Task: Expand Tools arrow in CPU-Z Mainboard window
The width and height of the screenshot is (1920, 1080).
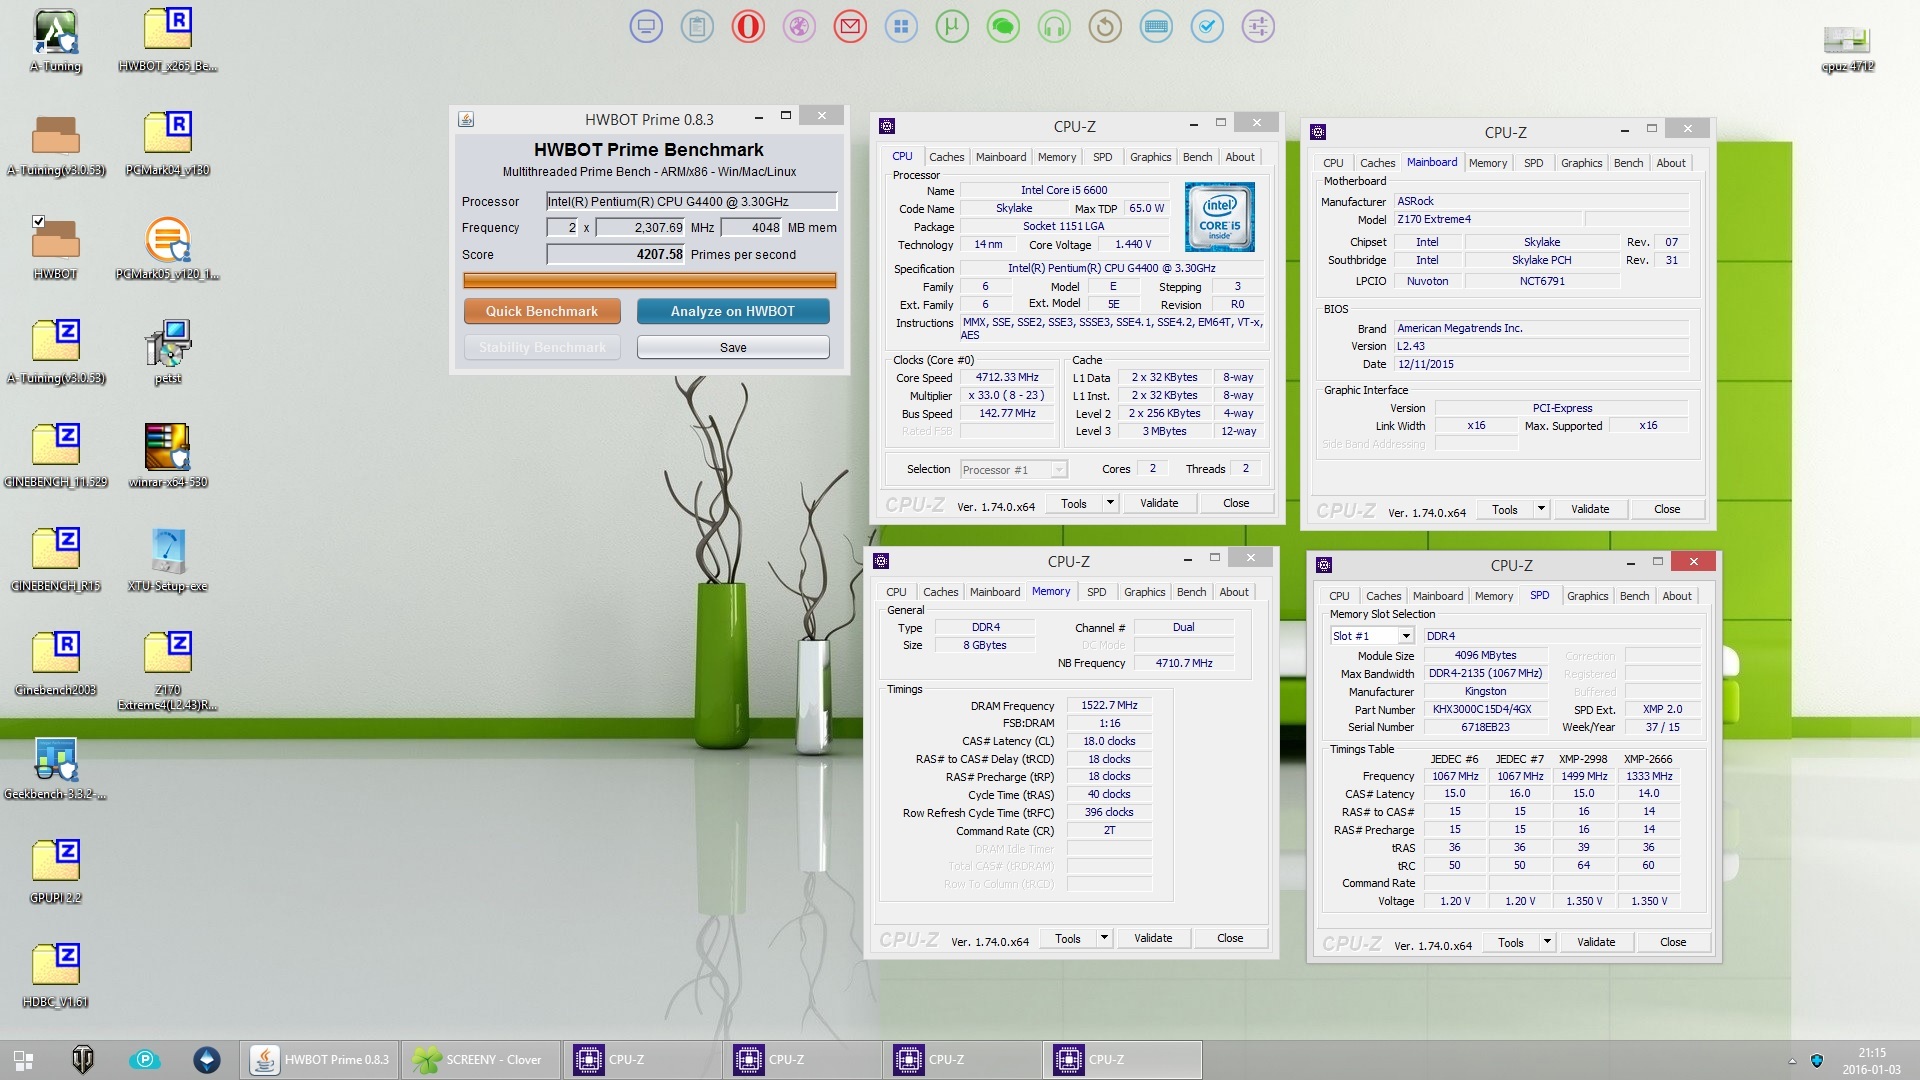Action: 1541,509
